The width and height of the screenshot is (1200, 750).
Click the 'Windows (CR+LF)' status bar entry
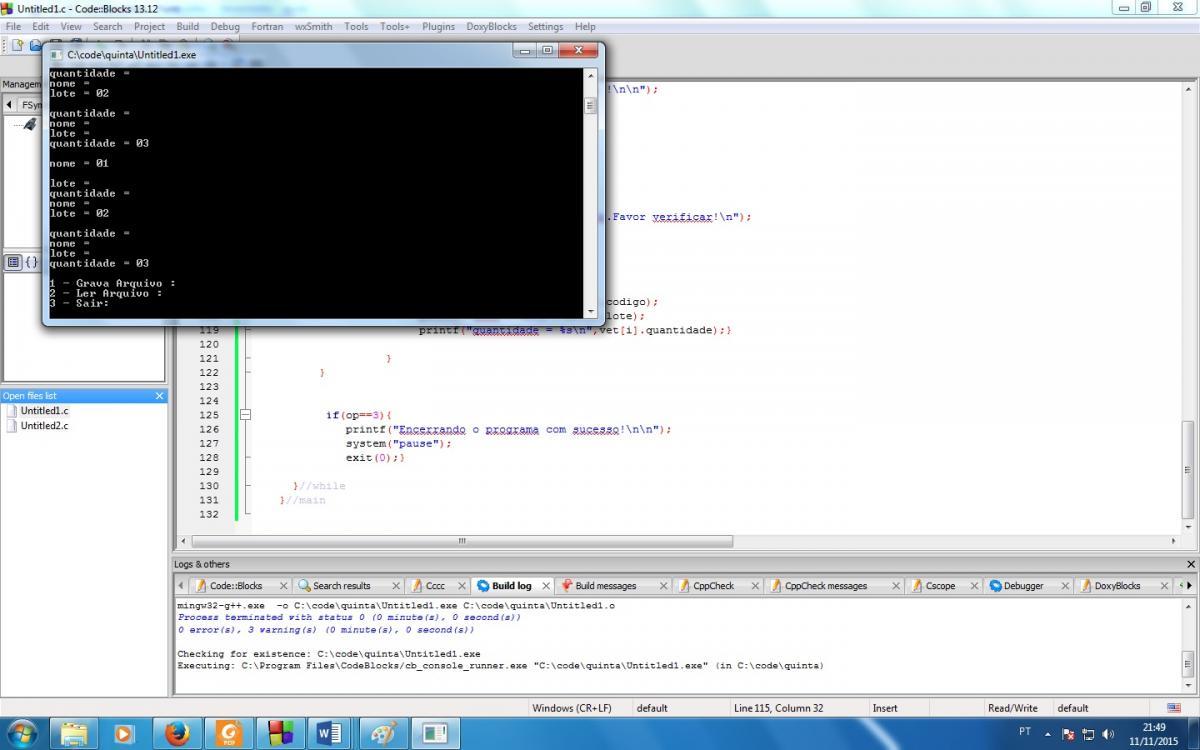[x=571, y=708]
